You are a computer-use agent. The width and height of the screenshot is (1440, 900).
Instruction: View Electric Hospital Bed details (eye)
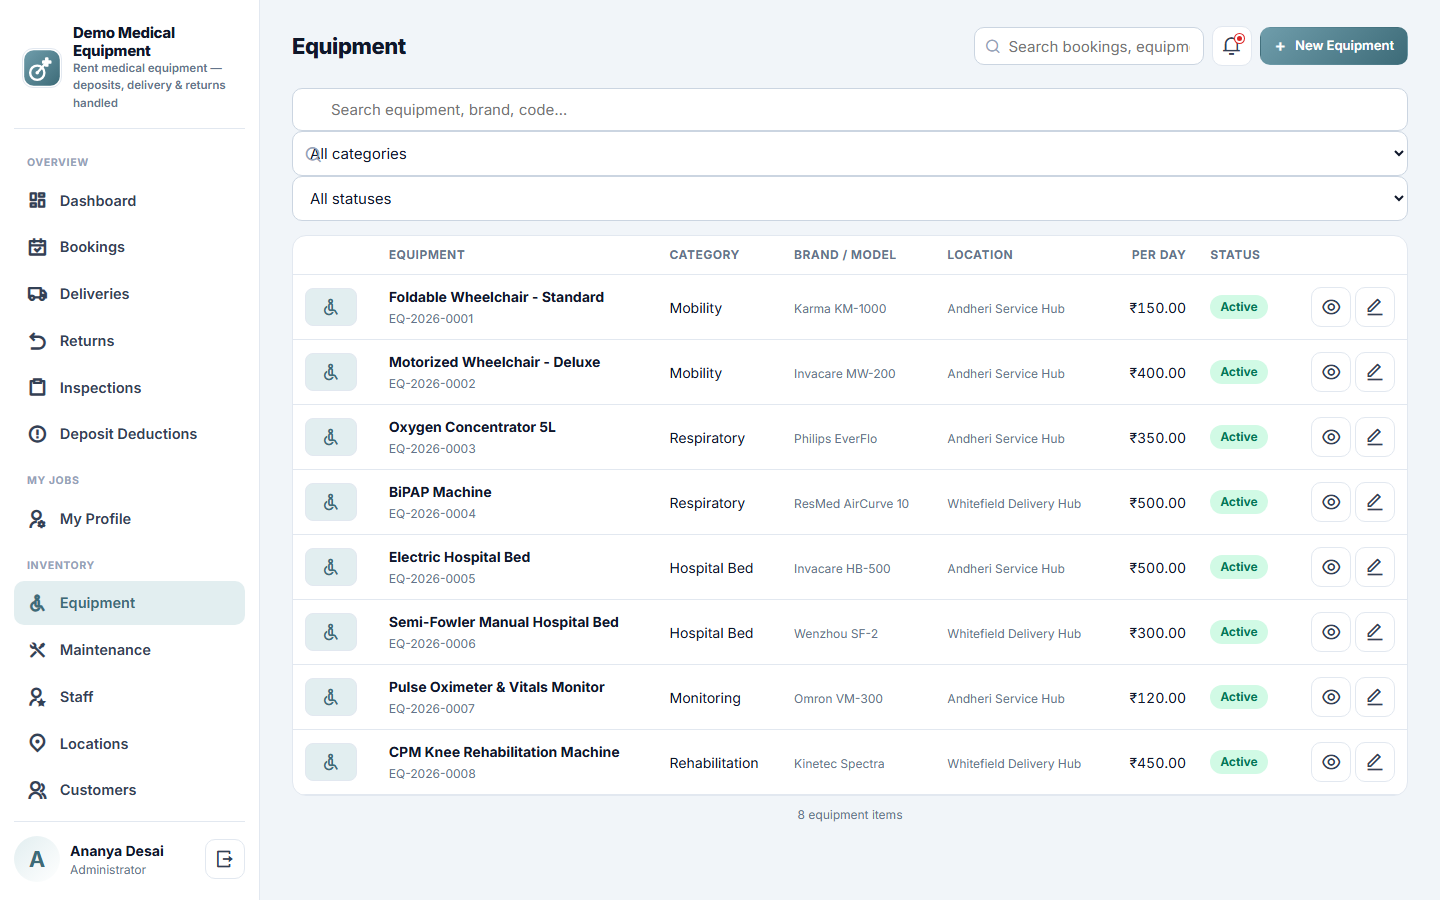pyautogui.click(x=1331, y=567)
